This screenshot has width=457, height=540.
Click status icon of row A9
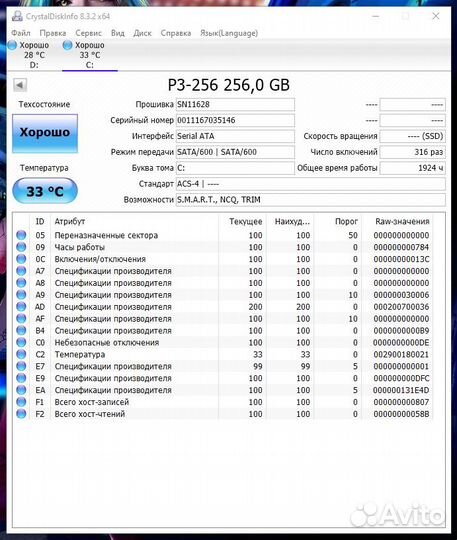[21, 294]
